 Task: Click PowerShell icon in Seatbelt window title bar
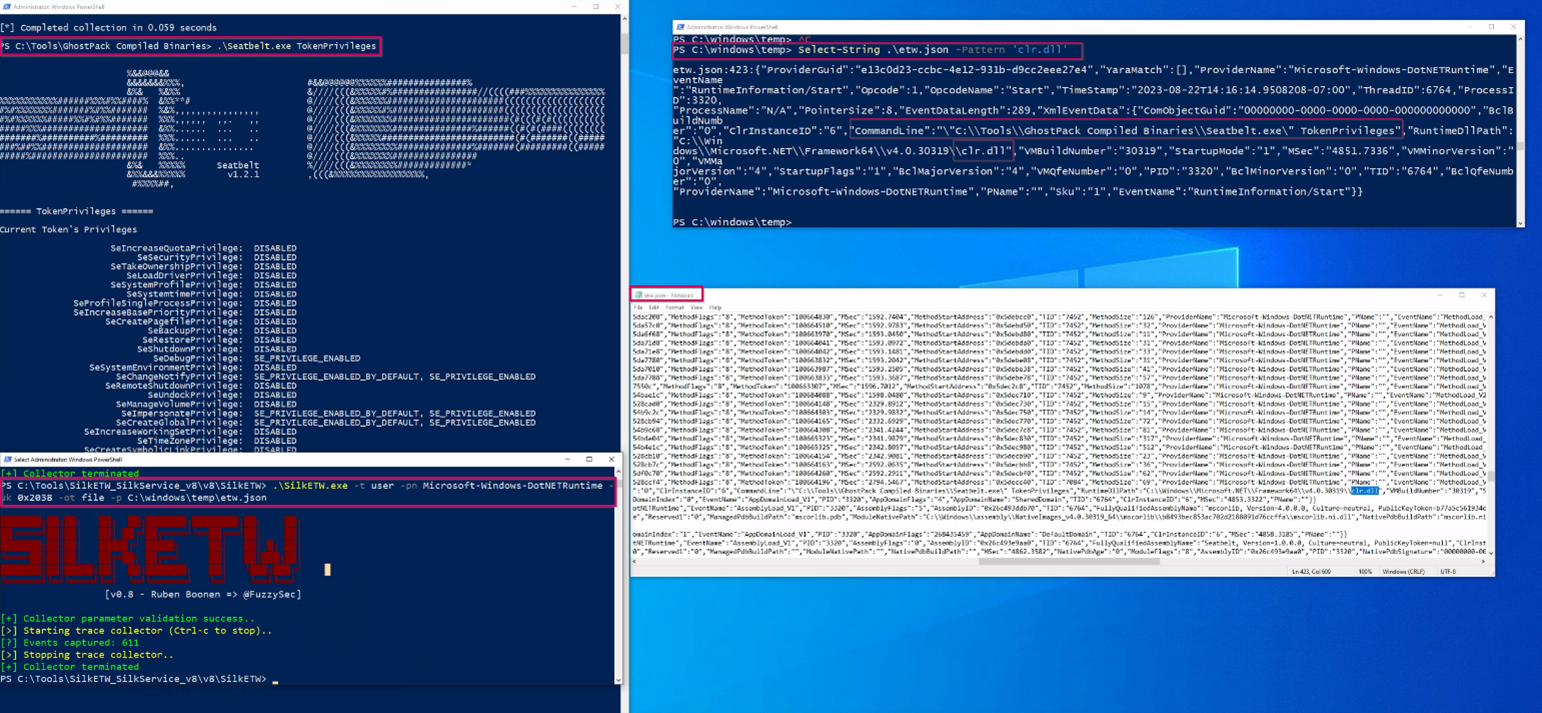click(7, 6)
